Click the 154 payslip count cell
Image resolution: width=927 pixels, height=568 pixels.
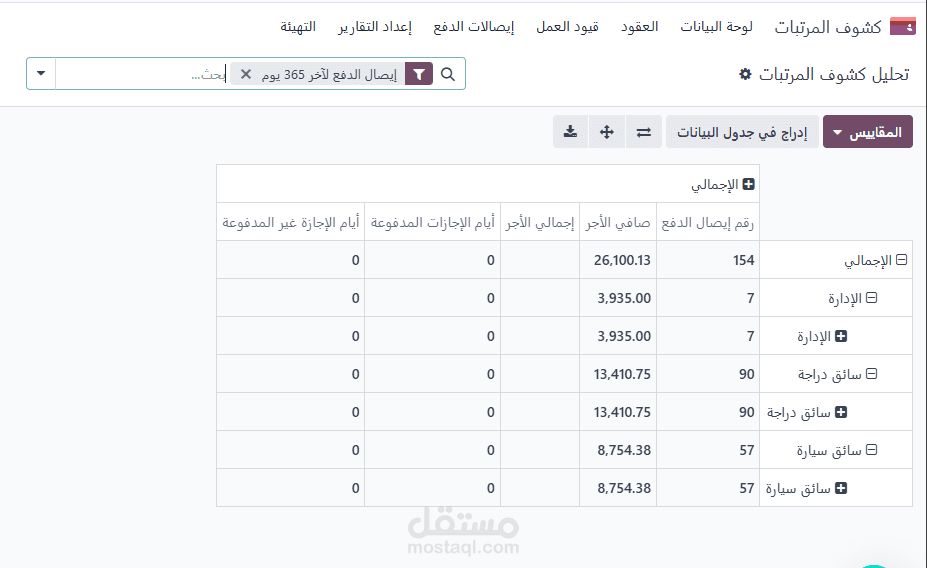708,260
